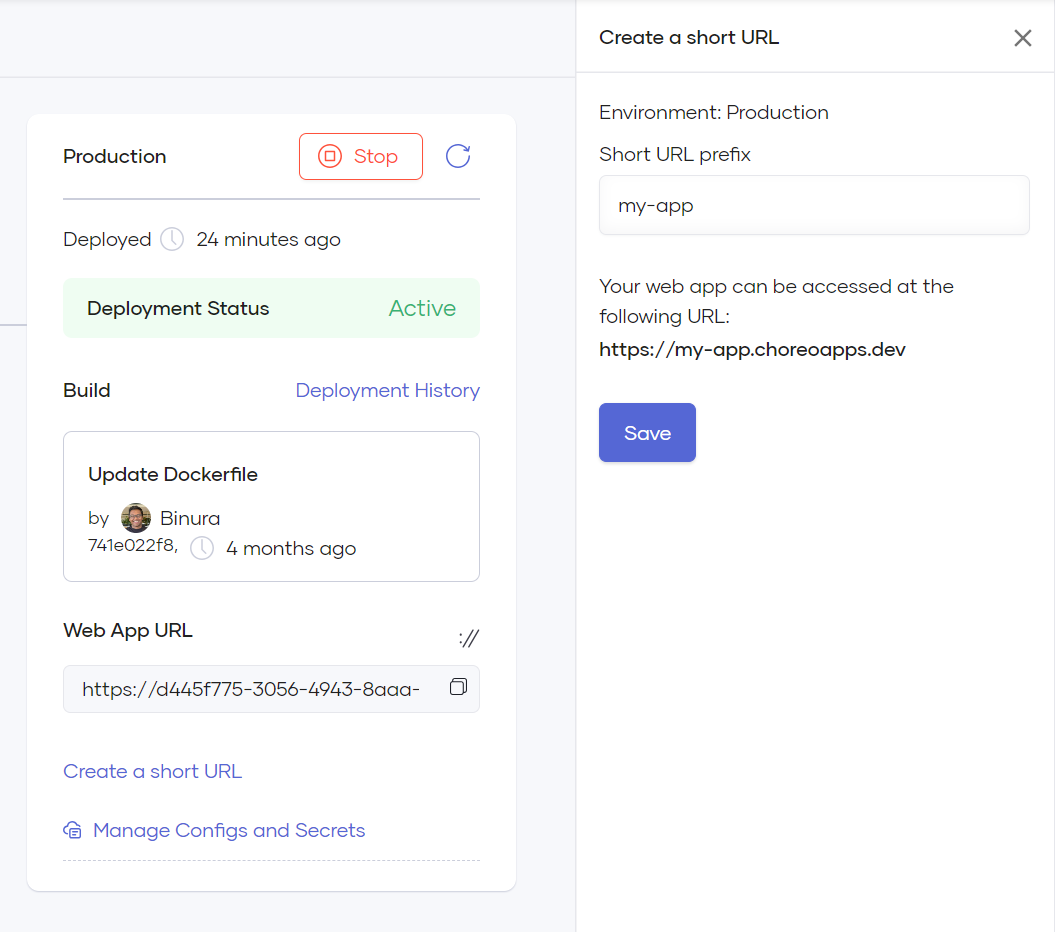Click the clock icon beside Deployed
This screenshot has height=932, width=1055.
172,240
